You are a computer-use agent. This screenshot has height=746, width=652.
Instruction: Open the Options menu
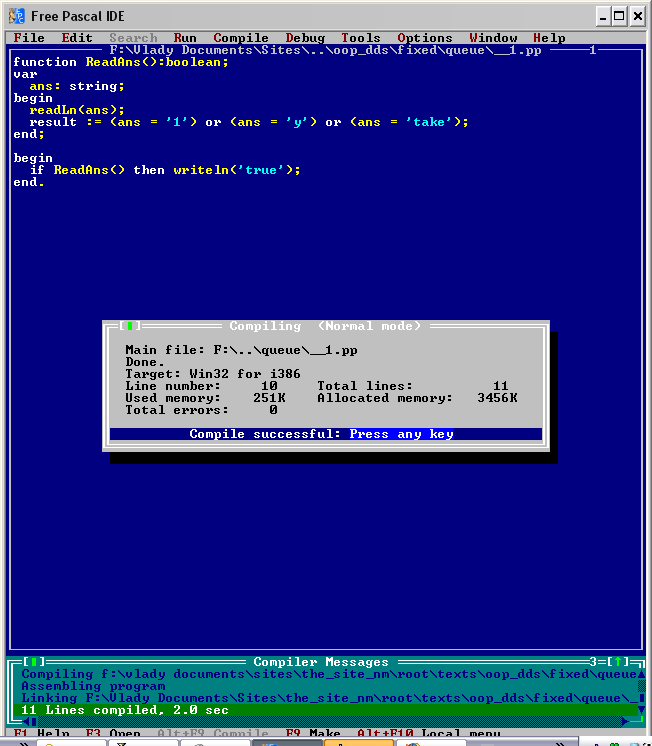[425, 38]
